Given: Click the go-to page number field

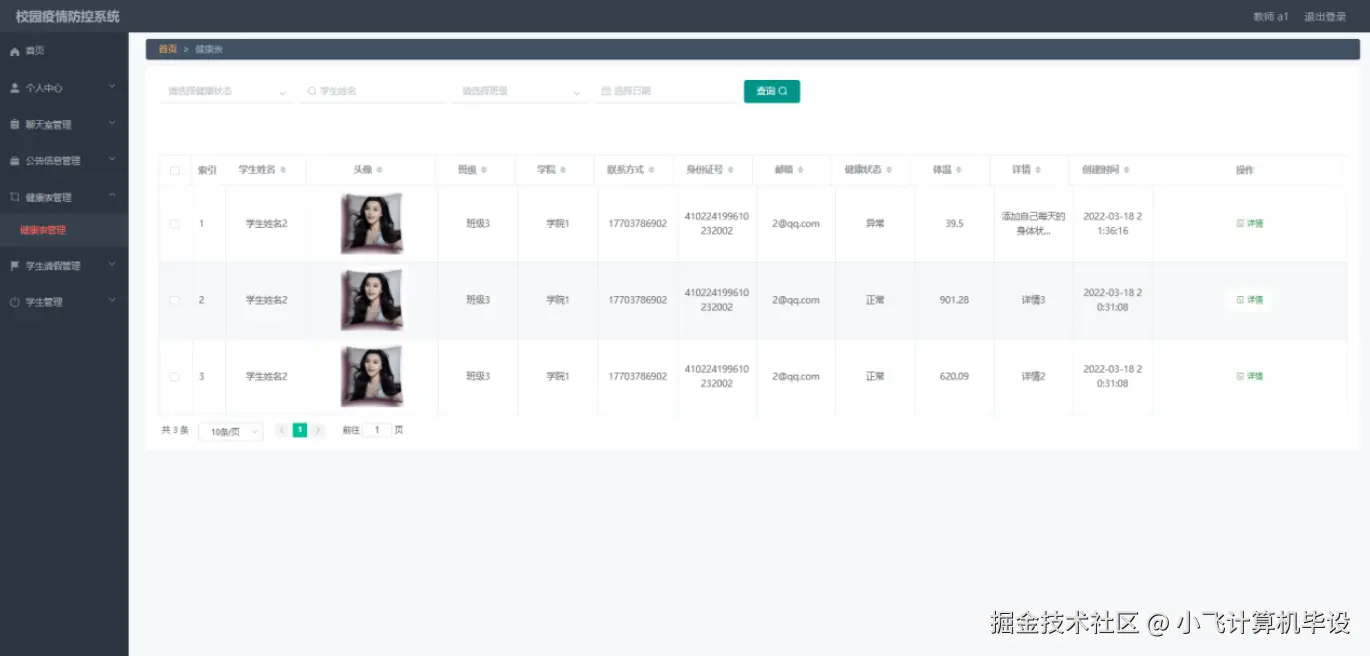Looking at the screenshot, I should 377,431.
